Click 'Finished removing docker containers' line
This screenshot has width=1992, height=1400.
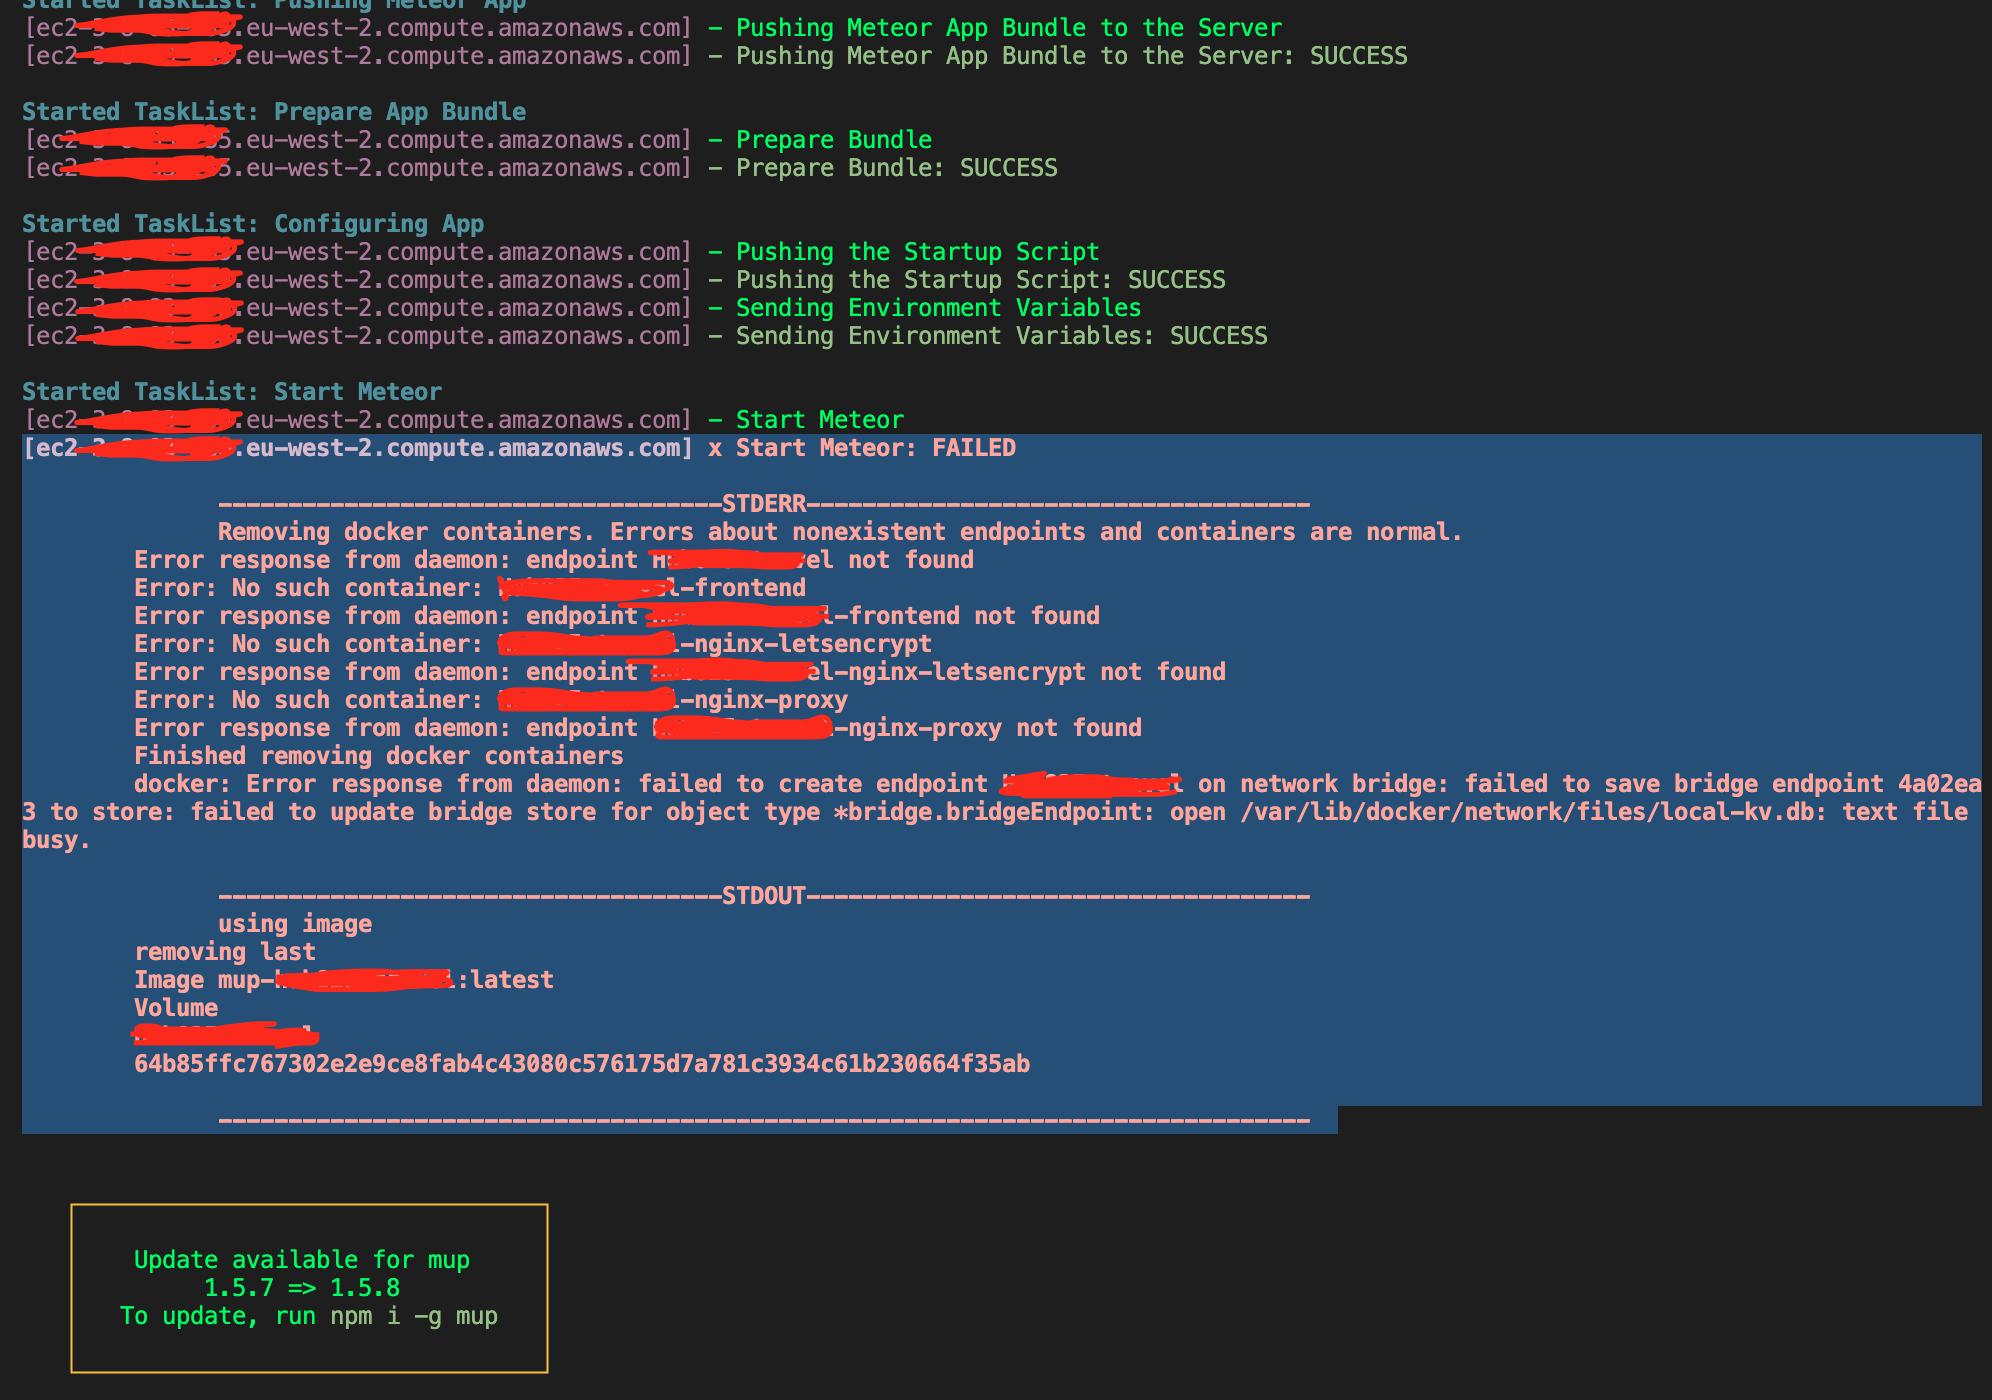tap(378, 756)
